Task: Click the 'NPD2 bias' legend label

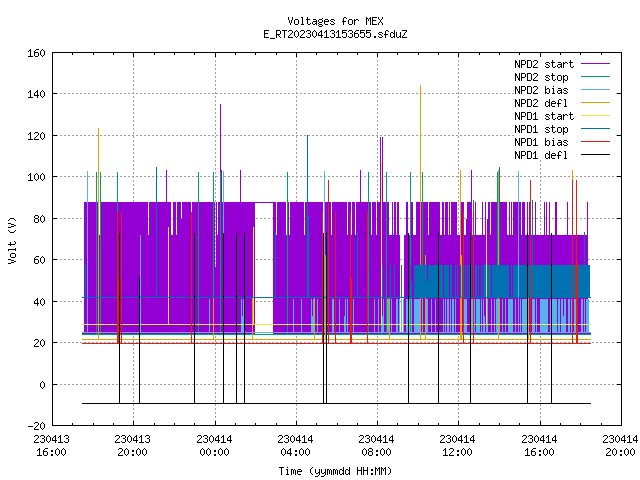Action: 541,90
